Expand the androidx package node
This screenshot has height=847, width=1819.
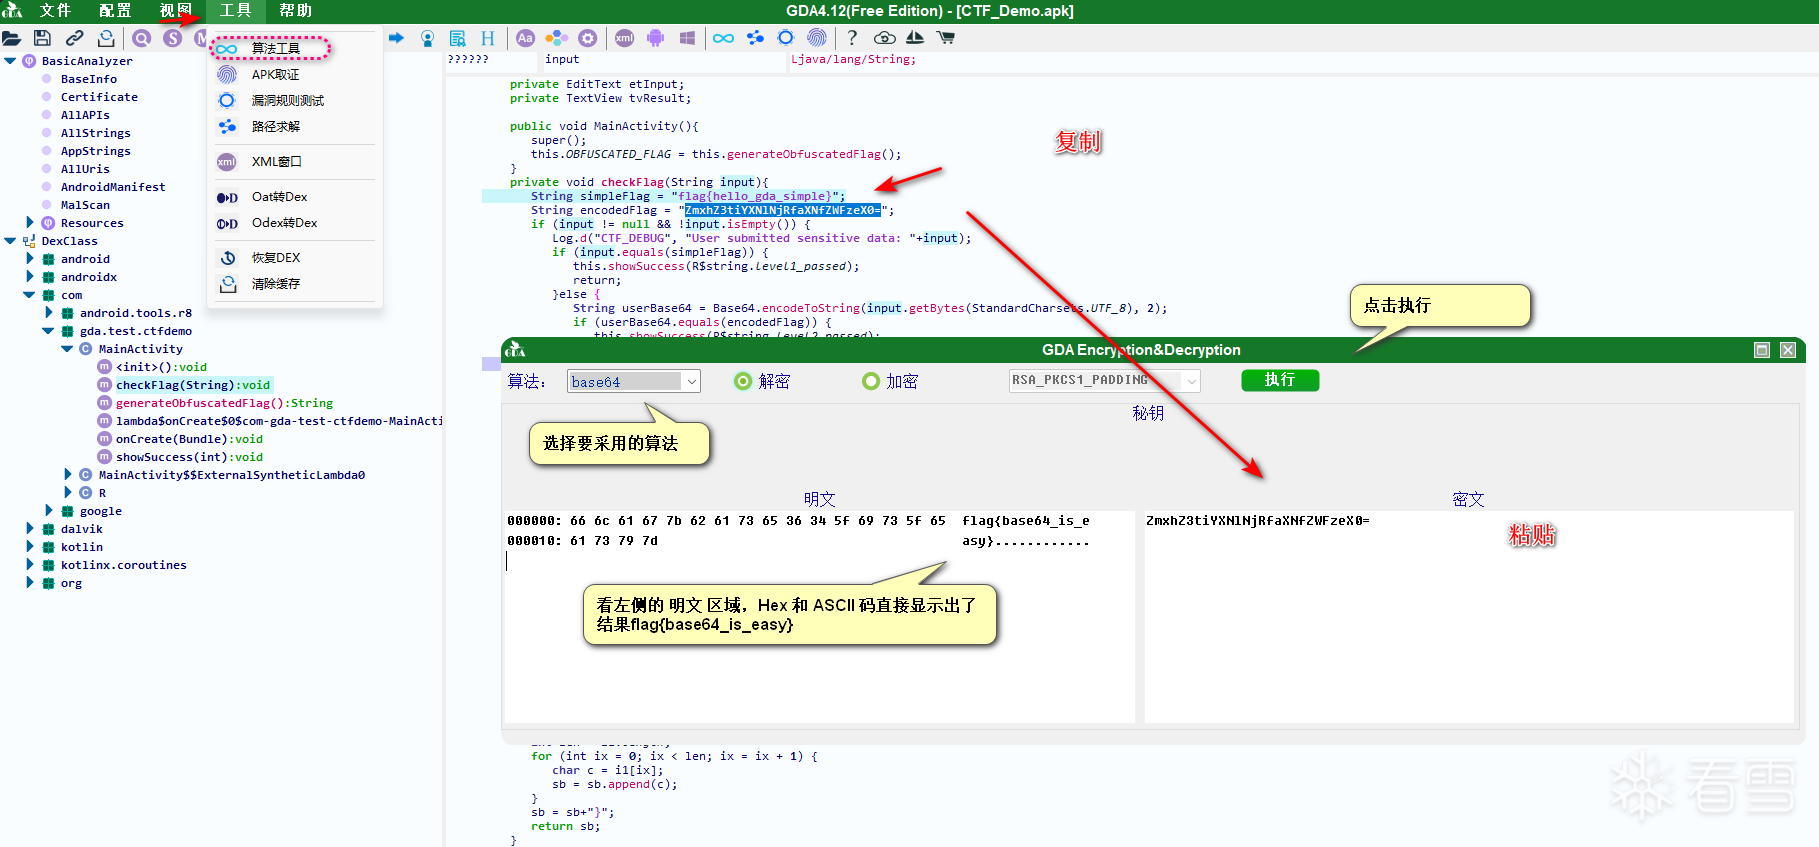(29, 277)
